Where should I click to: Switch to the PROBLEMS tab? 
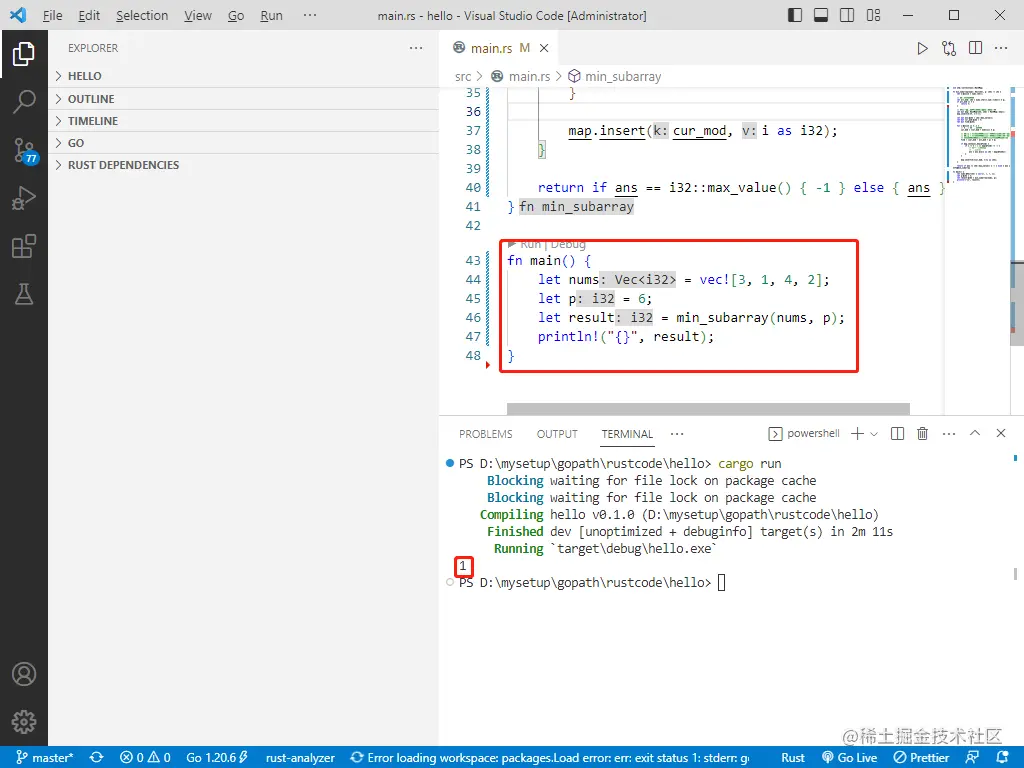point(485,434)
